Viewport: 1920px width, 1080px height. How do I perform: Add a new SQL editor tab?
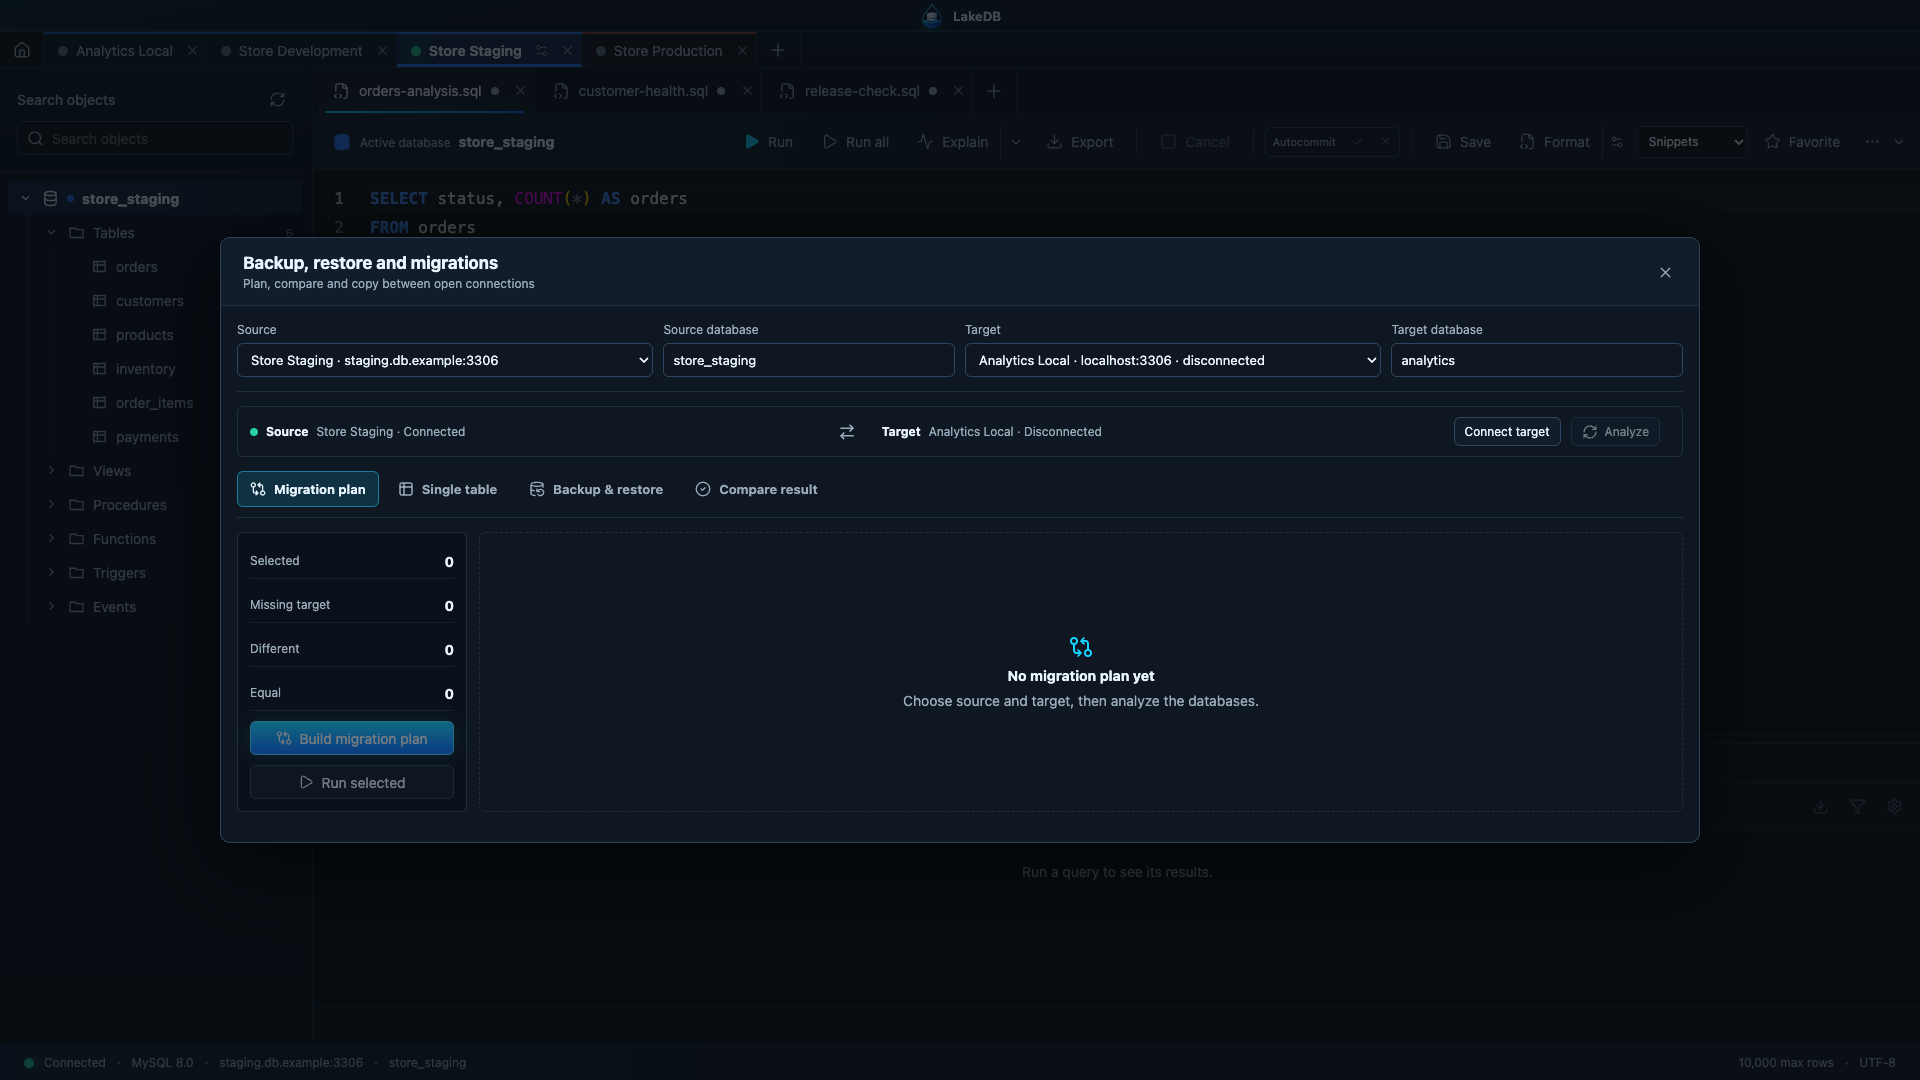point(994,91)
